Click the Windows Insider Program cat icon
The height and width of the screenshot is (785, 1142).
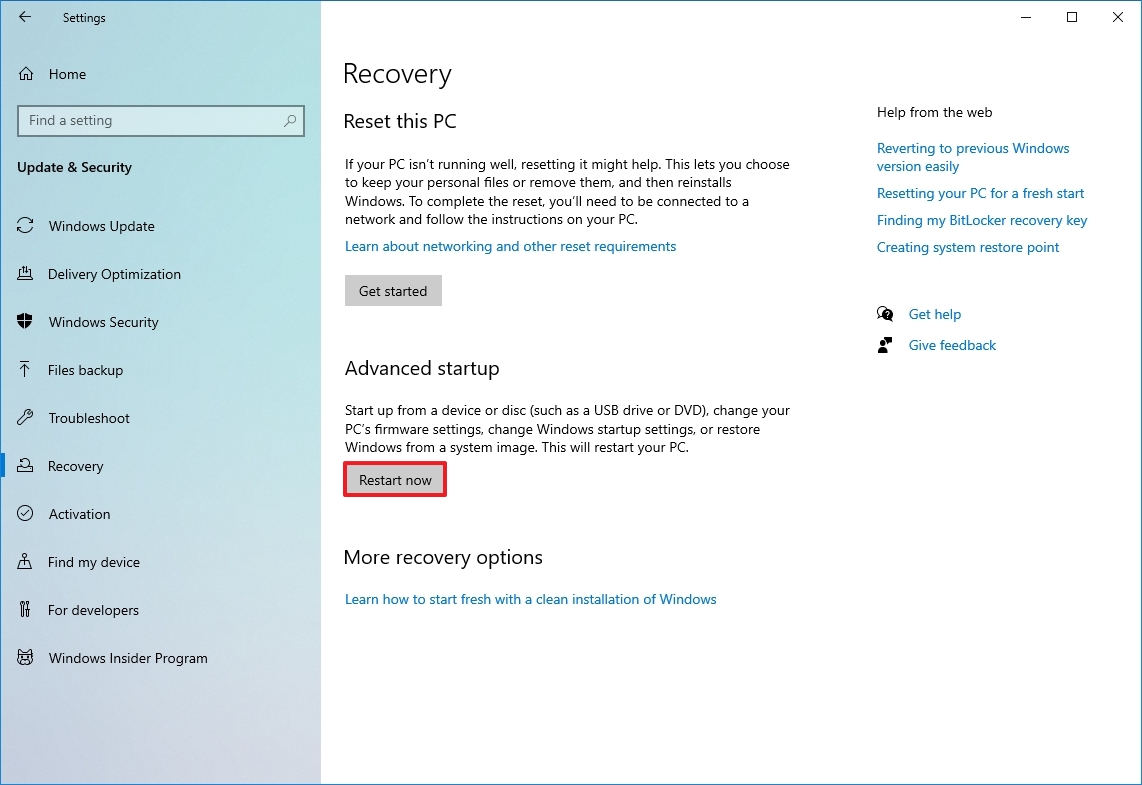pos(25,658)
